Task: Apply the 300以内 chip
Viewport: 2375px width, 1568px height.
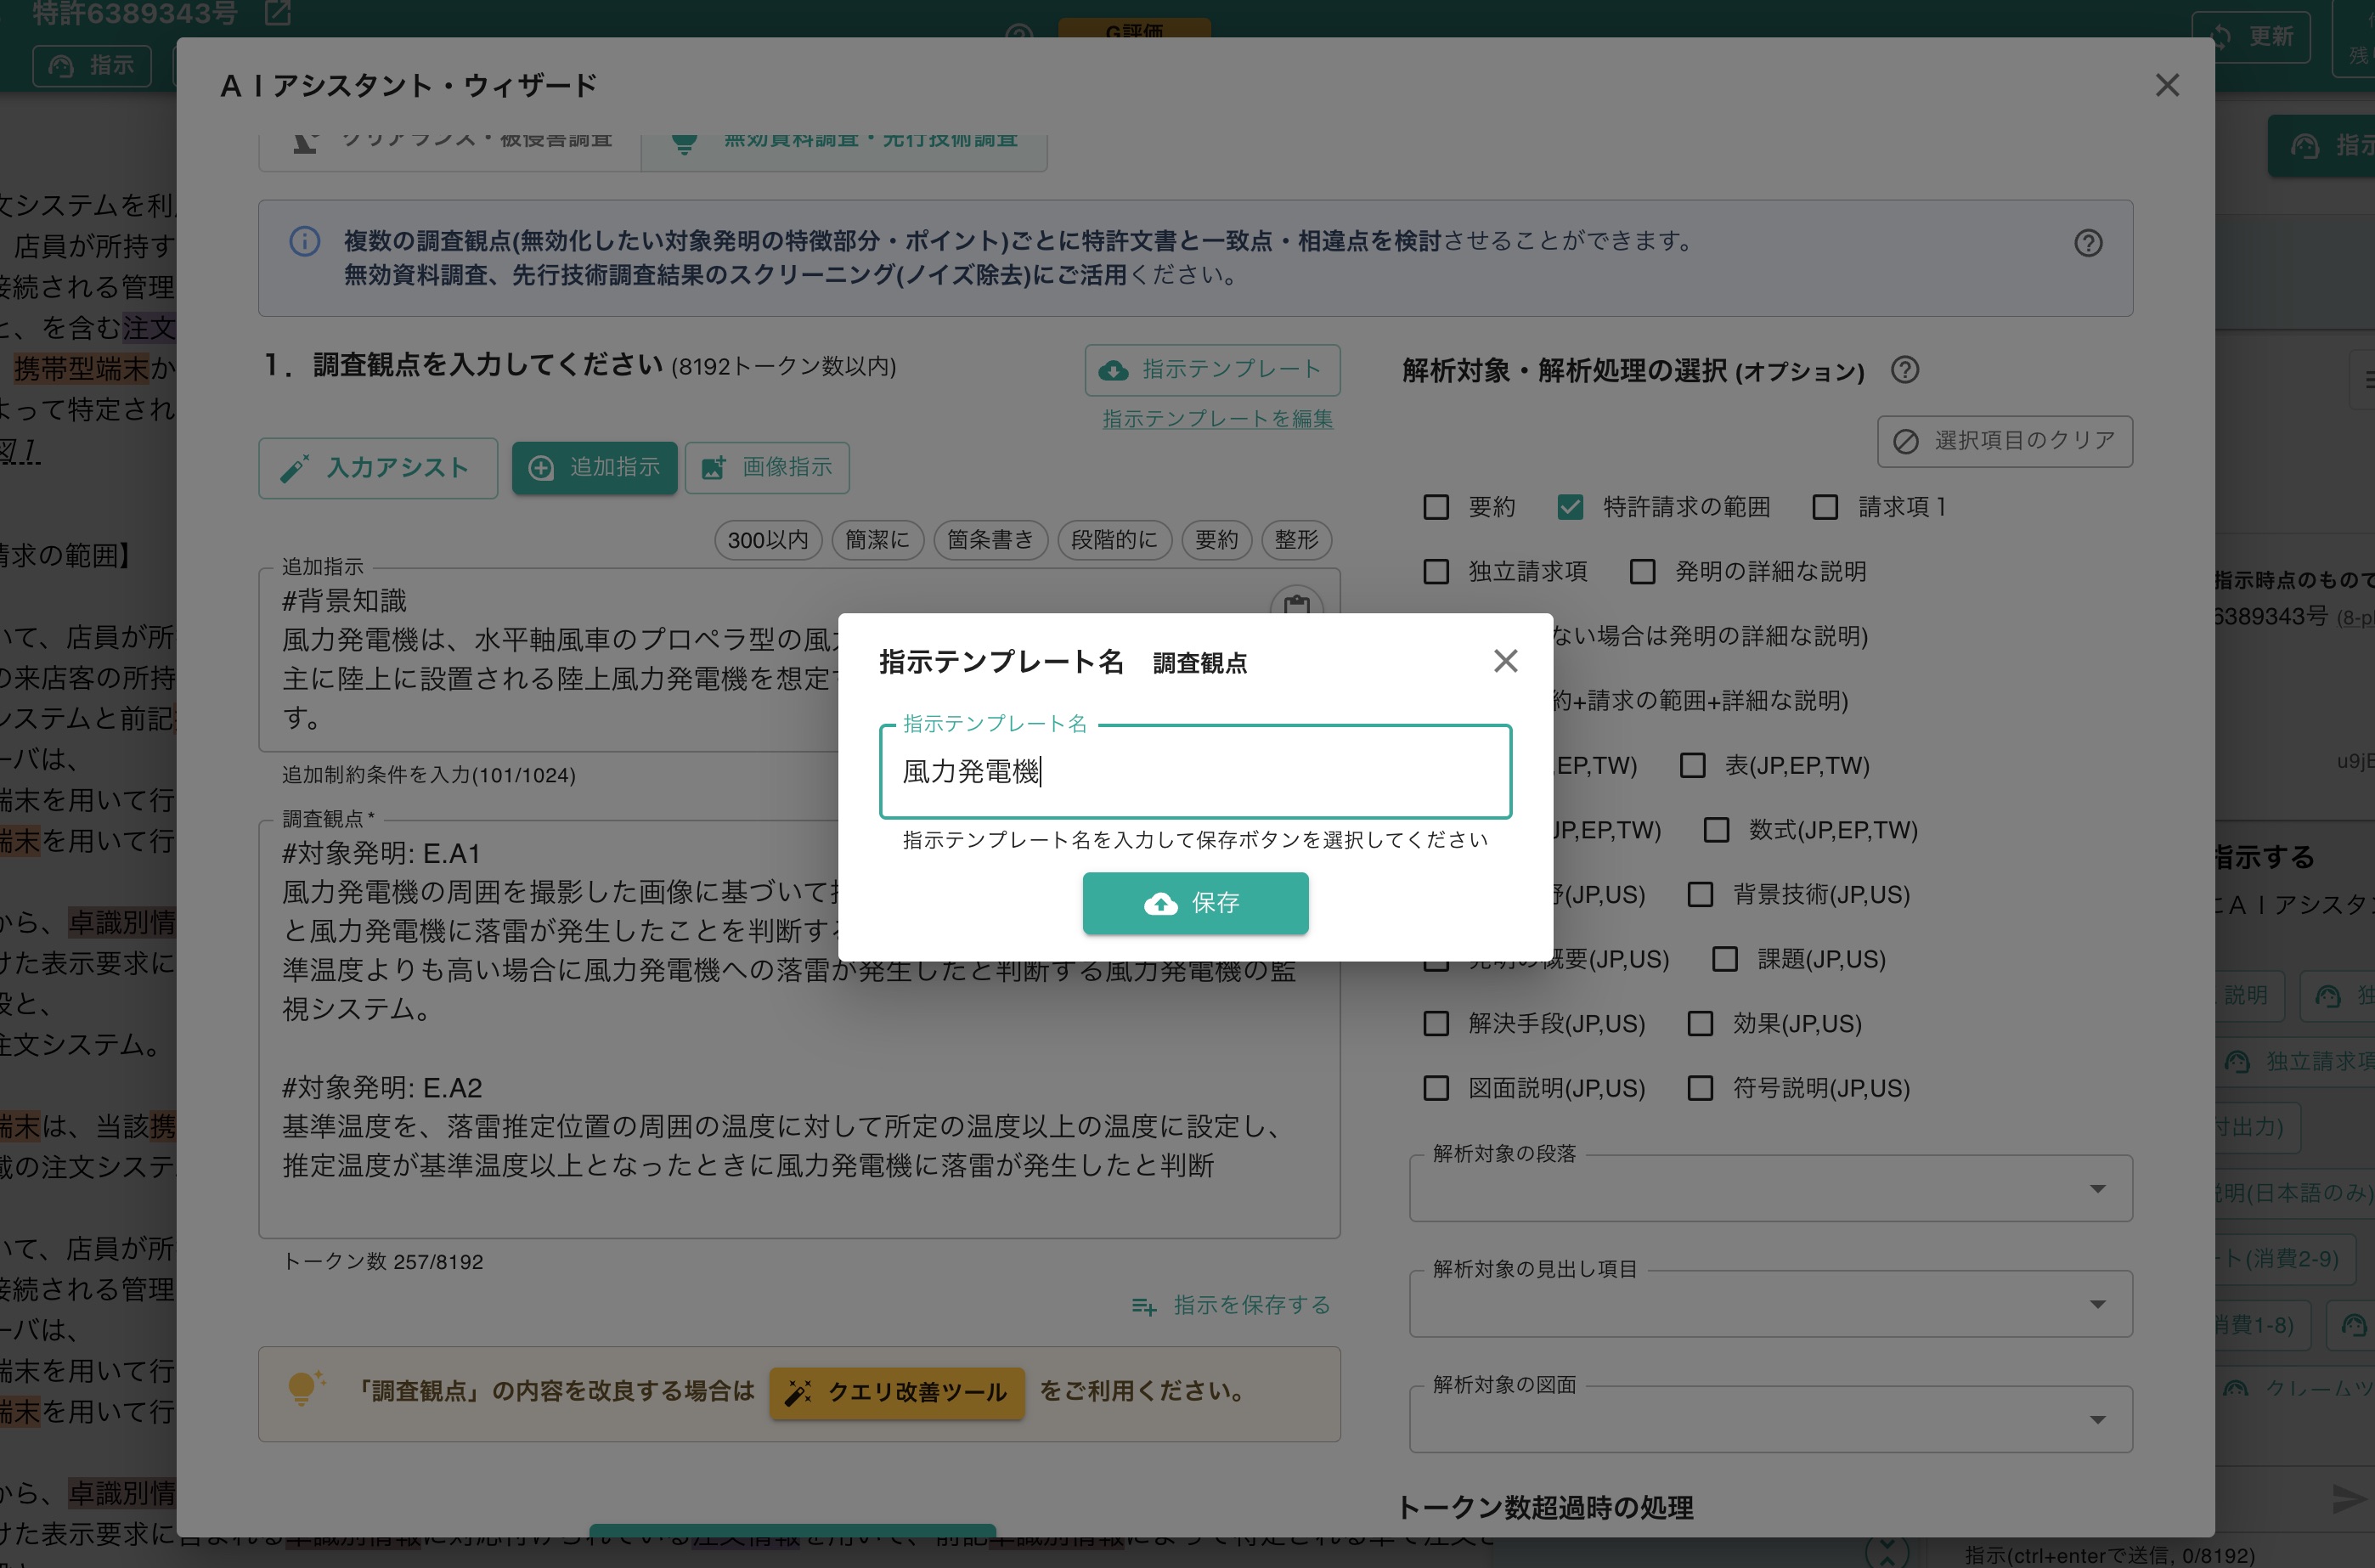Action: (768, 540)
